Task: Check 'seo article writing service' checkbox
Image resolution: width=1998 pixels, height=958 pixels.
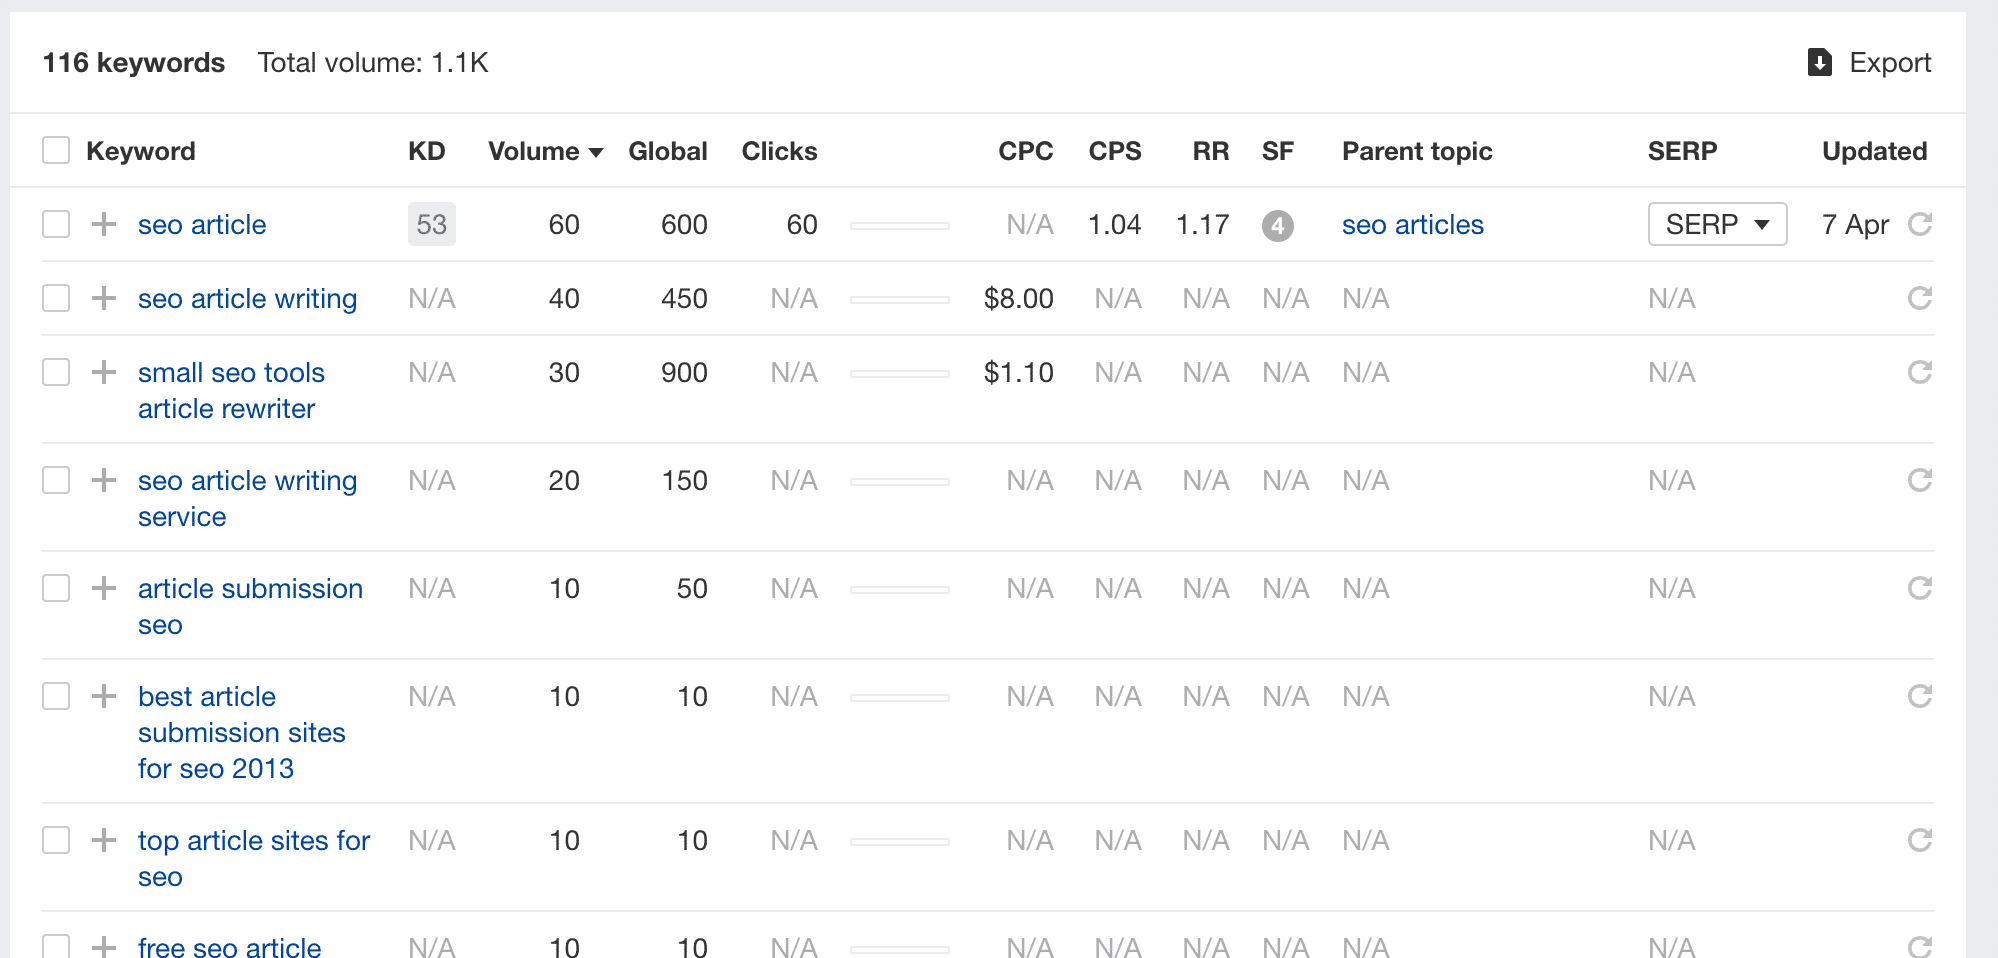Action: pyautogui.click(x=56, y=480)
